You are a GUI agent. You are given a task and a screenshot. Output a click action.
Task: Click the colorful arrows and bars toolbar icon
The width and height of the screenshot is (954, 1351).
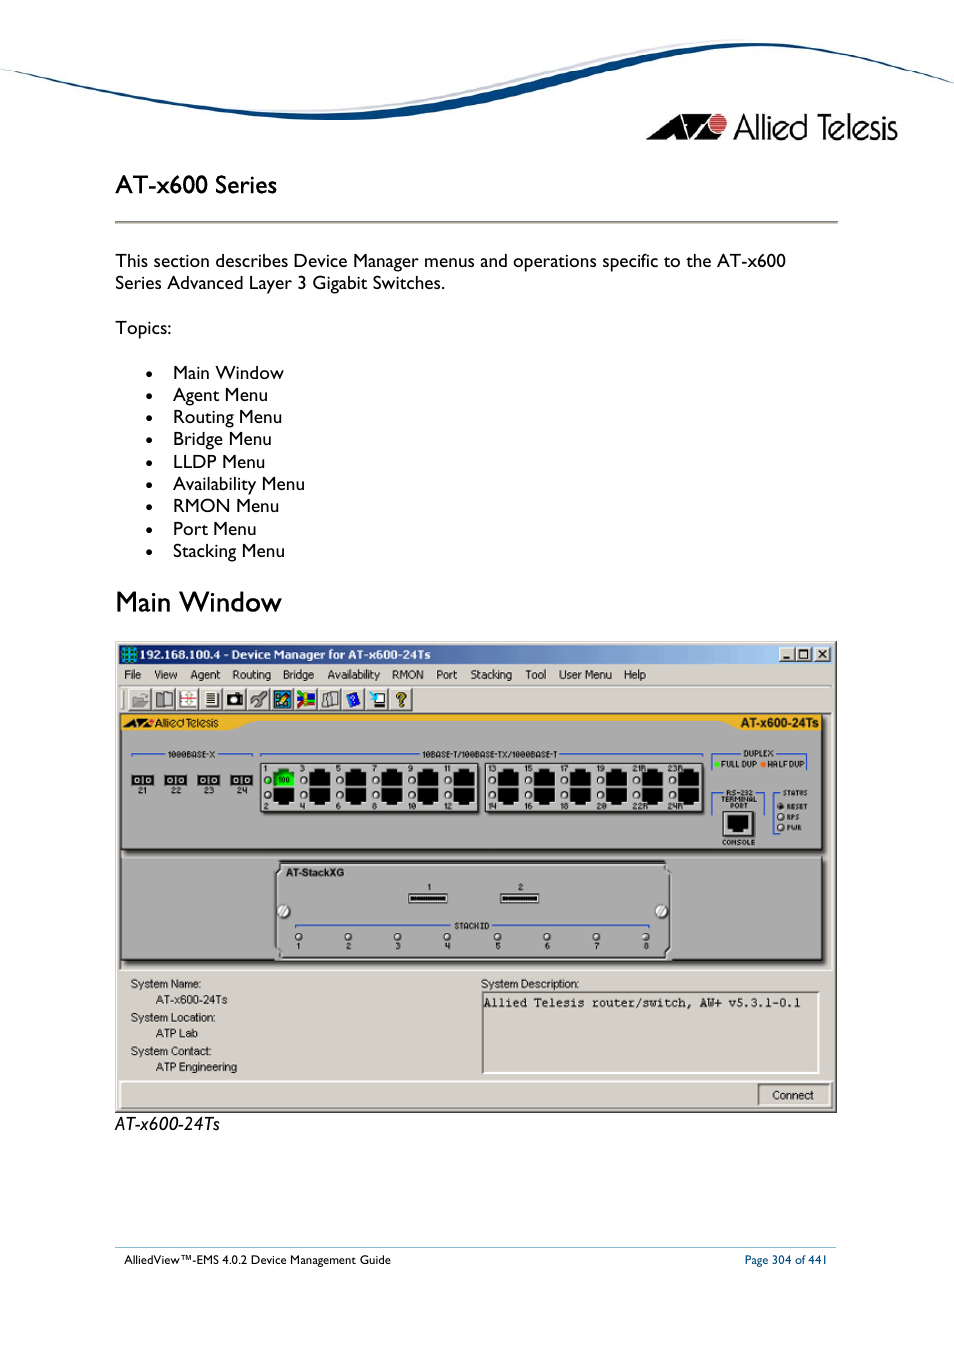306,700
